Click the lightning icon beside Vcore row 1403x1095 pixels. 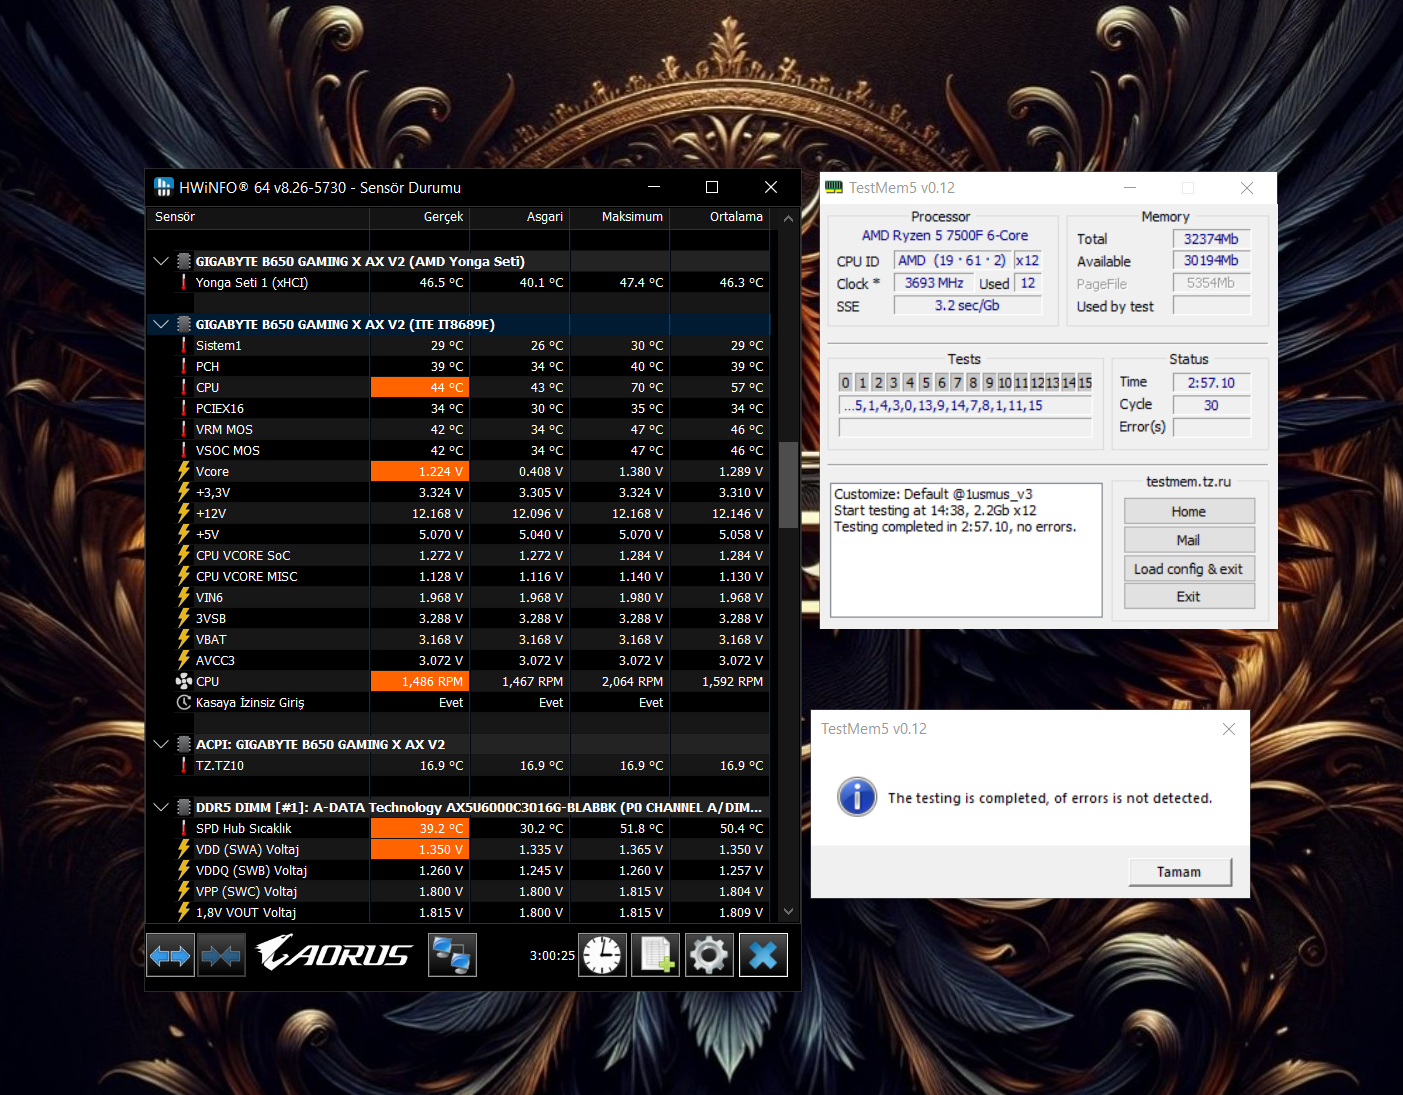(x=184, y=471)
